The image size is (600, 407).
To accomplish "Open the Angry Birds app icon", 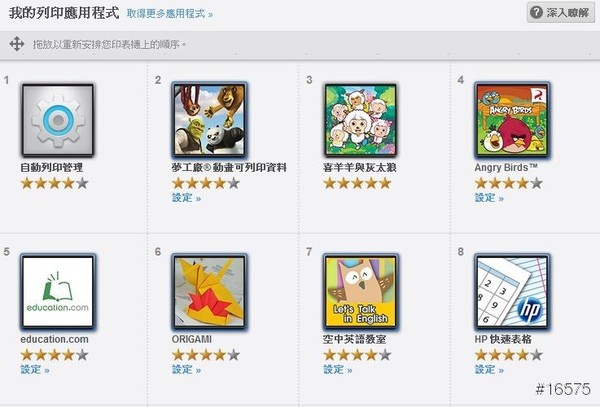I will (512, 120).
